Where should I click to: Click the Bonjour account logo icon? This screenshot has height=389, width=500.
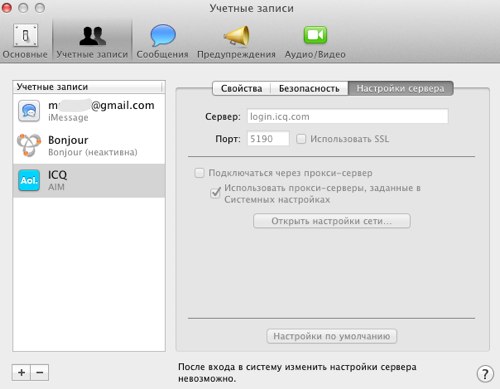click(x=29, y=145)
